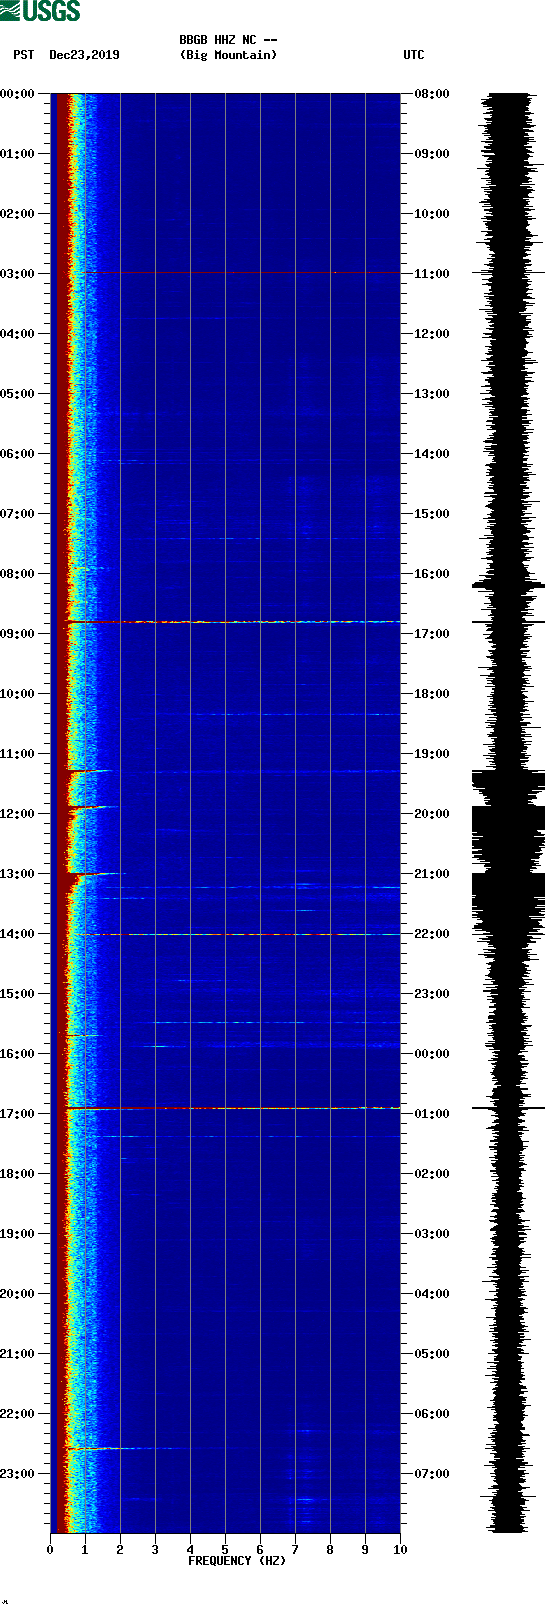Select the station title 'BBGB HHZ NC --'
Screen dimensions: 552x1613
tap(228, 40)
